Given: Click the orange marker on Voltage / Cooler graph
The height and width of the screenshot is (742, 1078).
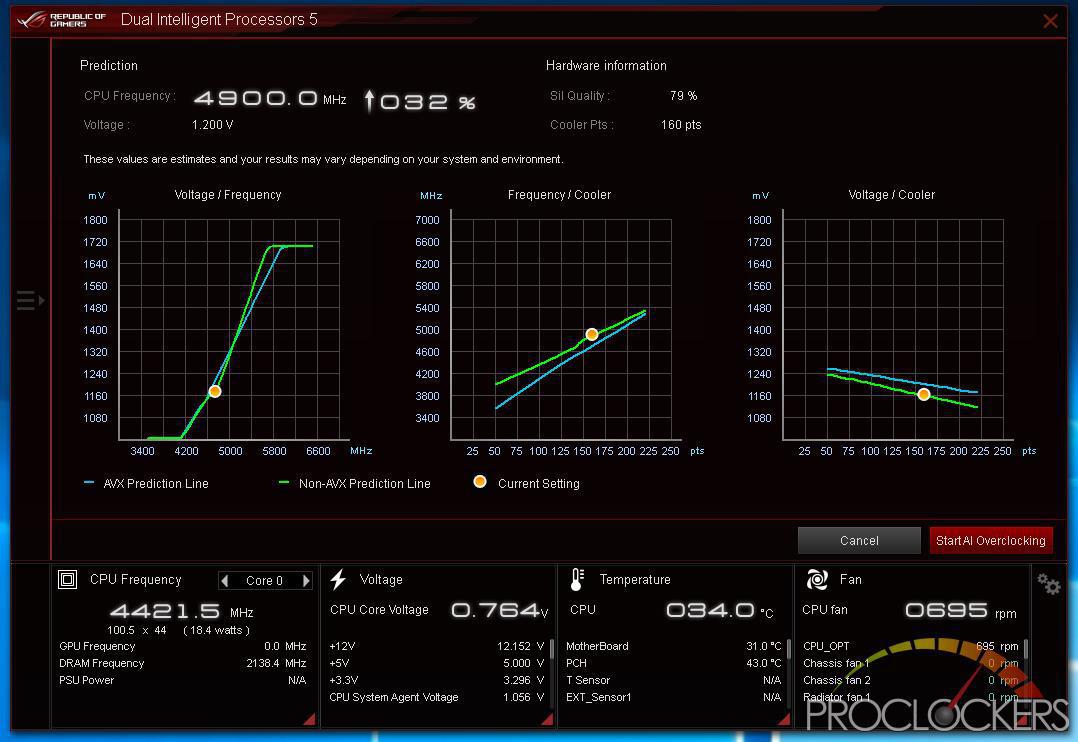Looking at the screenshot, I should tap(924, 394).
